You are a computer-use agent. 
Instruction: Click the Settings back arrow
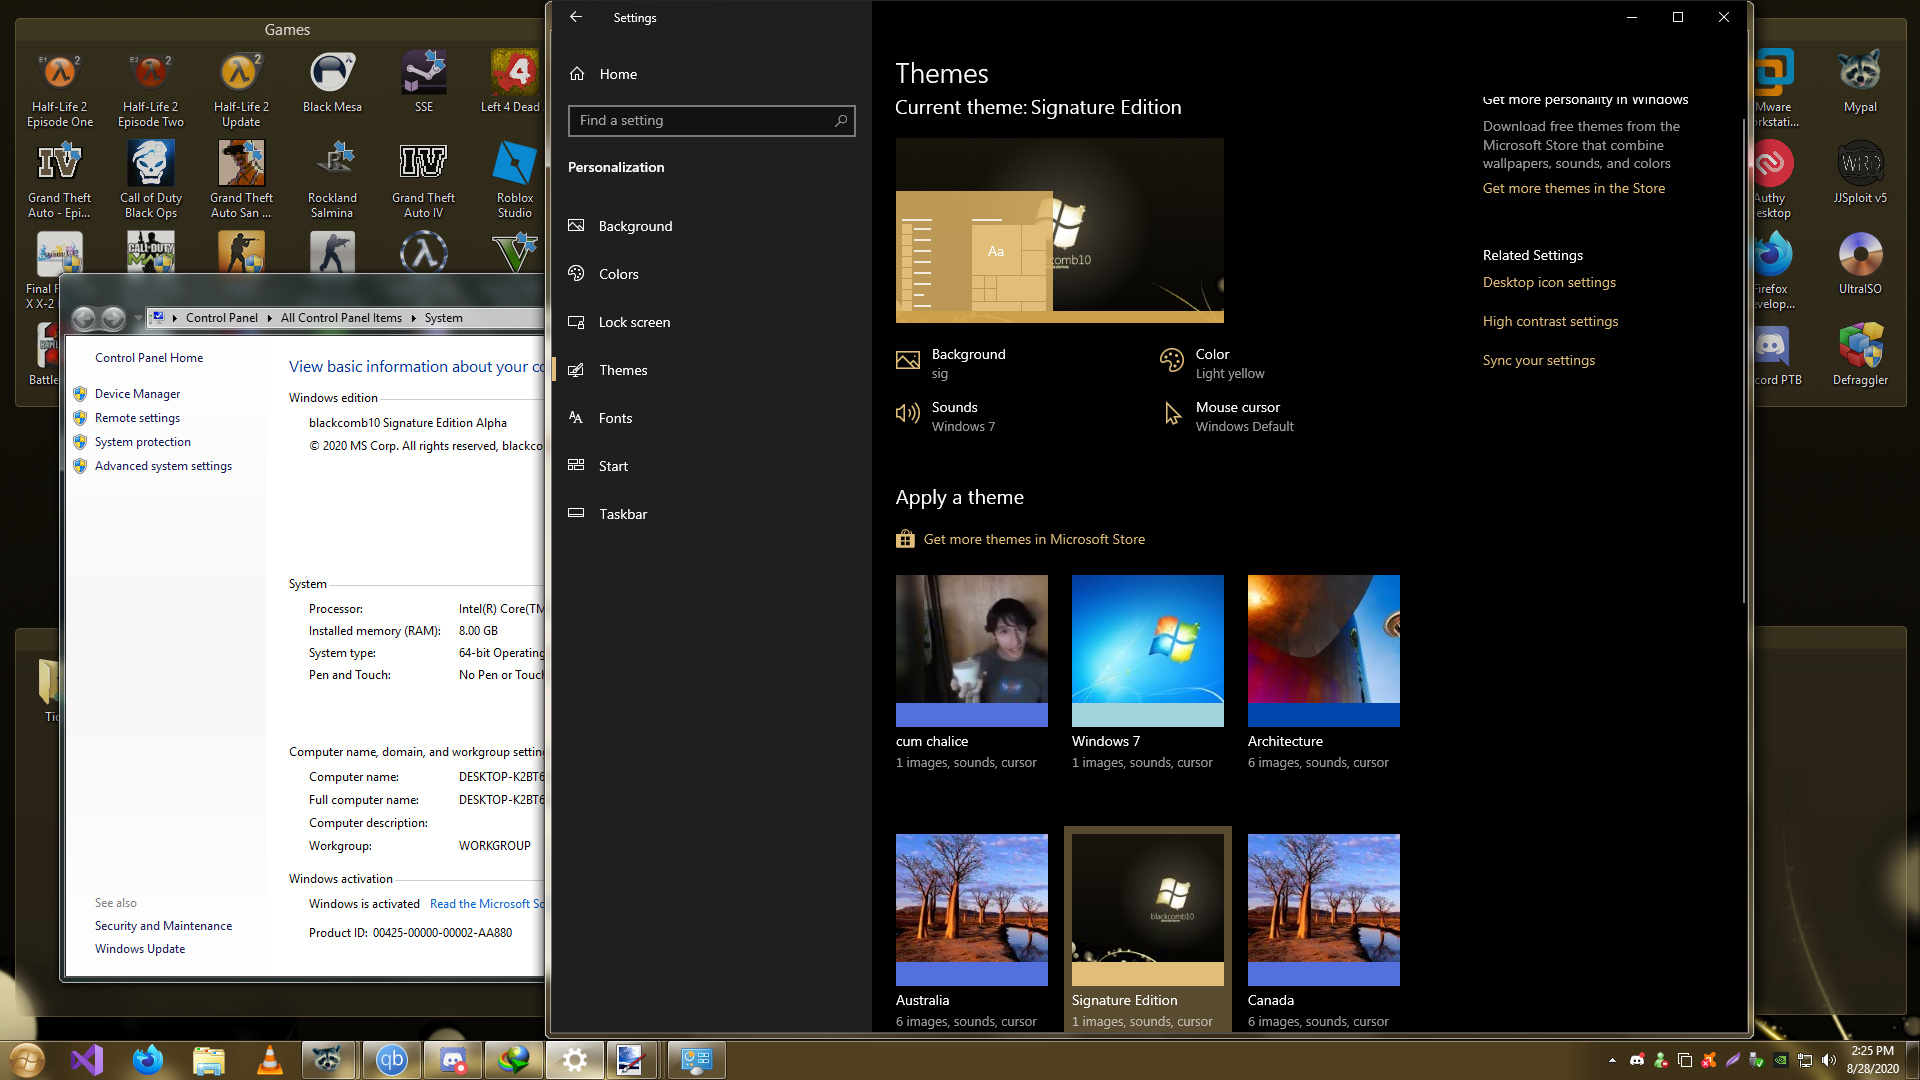coord(575,17)
